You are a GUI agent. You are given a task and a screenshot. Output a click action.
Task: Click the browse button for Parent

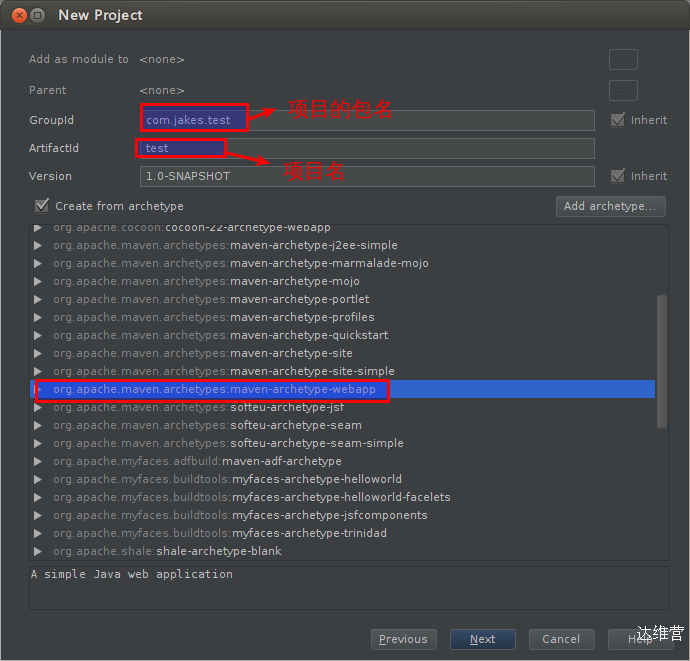pyautogui.click(x=623, y=91)
